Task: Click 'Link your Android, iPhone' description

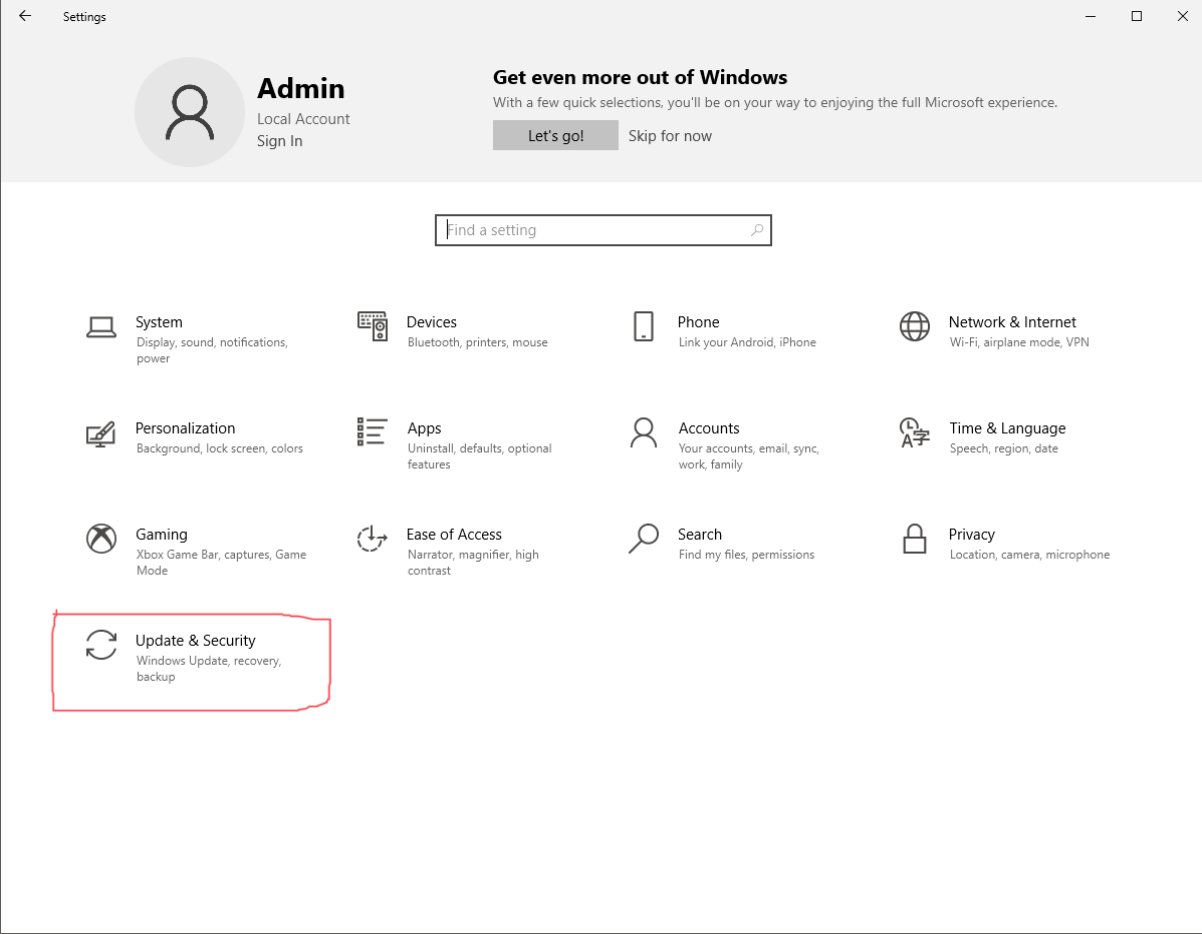Action: [747, 342]
